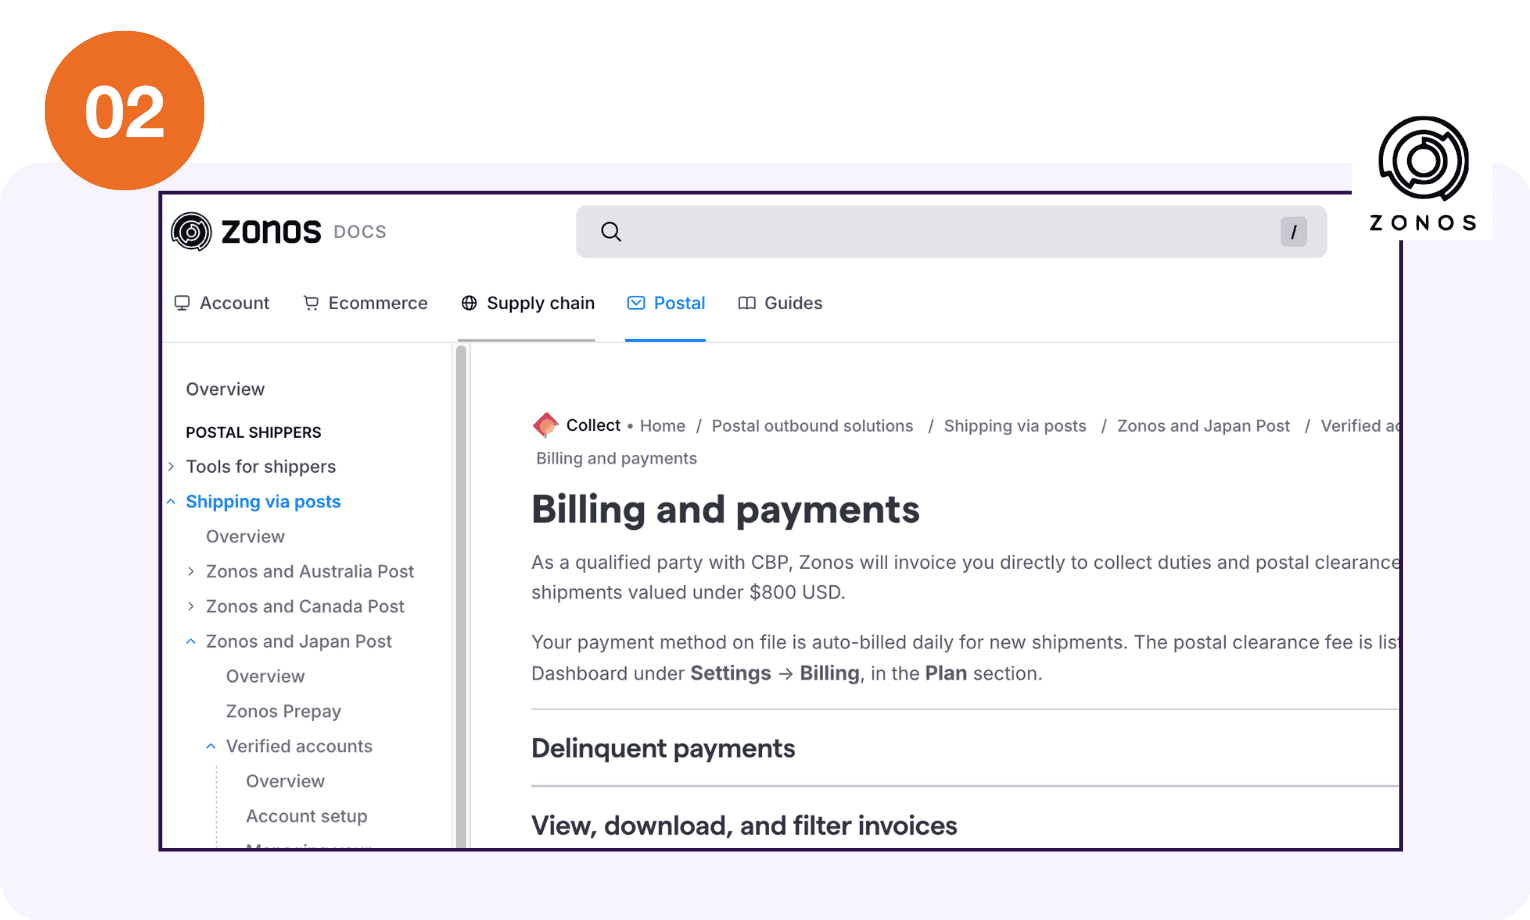1530x920 pixels.
Task: Click the Zonos Docs logo icon
Action: pyautogui.click(x=191, y=231)
